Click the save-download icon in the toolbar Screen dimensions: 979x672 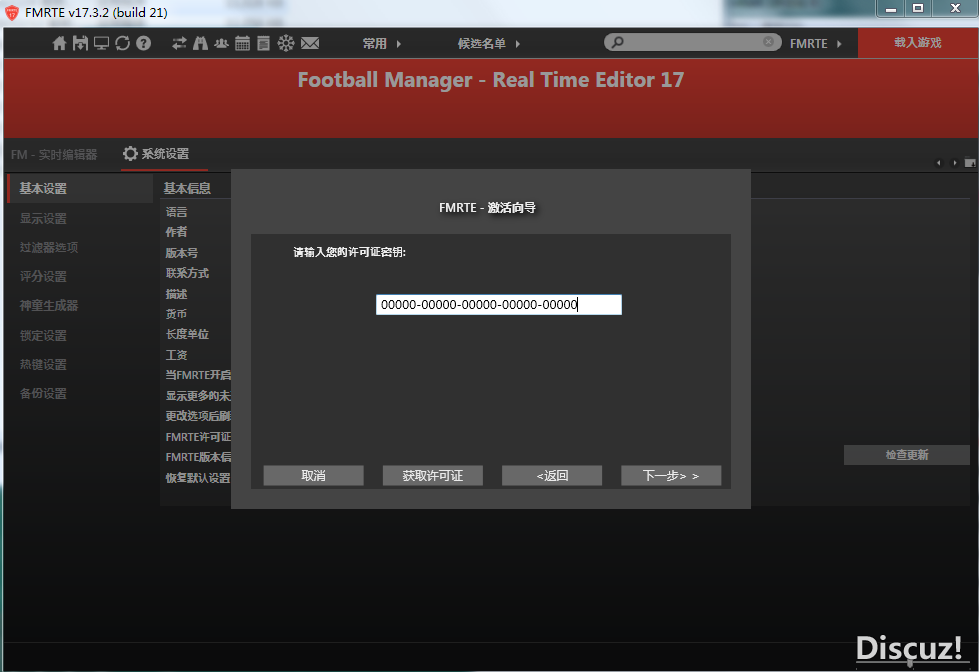point(80,43)
